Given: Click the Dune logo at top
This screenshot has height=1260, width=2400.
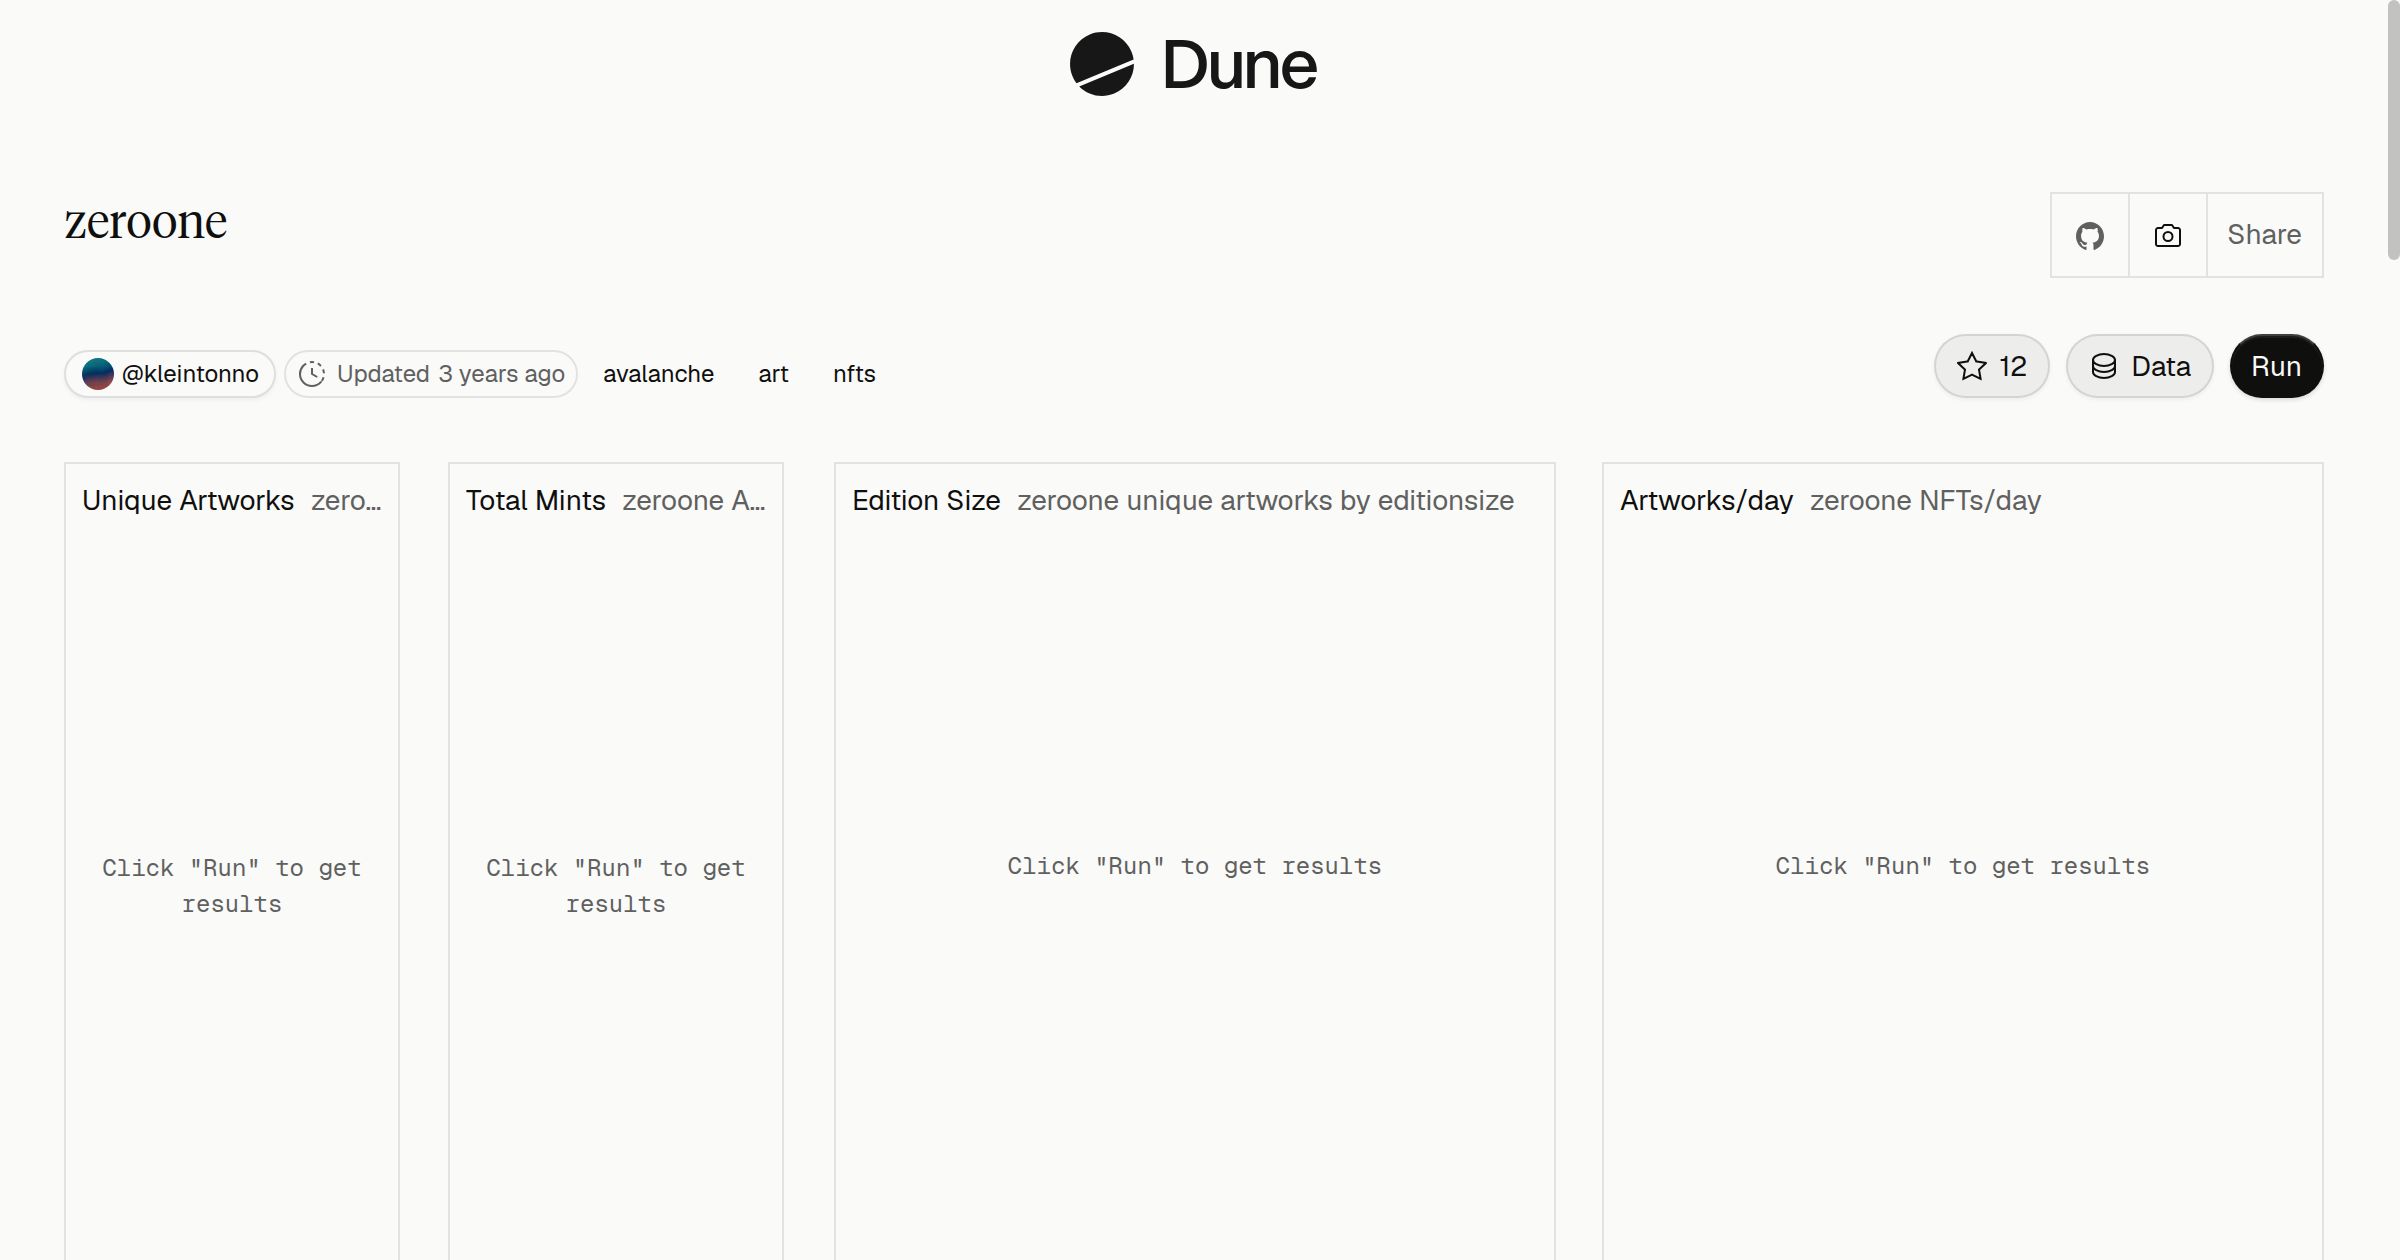Looking at the screenshot, I should (1193, 65).
